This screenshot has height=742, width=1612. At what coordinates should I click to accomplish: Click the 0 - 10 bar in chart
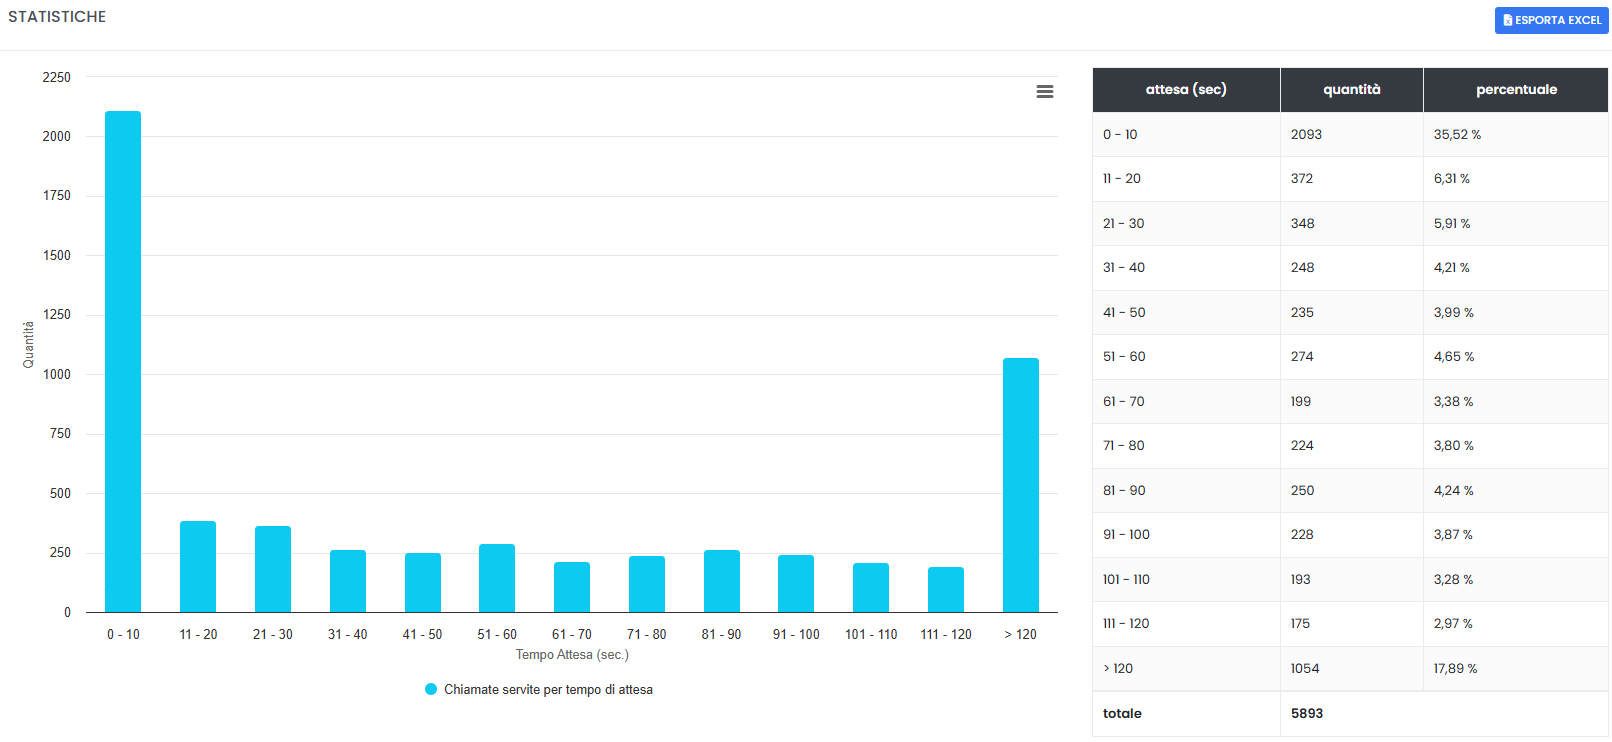click(x=123, y=361)
